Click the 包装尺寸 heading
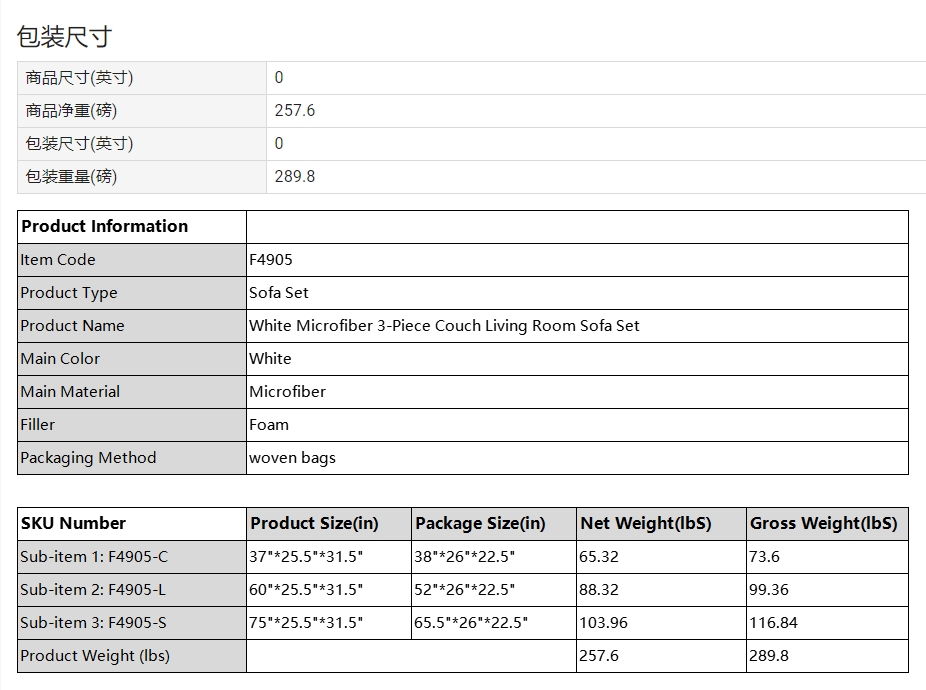The width and height of the screenshot is (926, 690). point(64,37)
